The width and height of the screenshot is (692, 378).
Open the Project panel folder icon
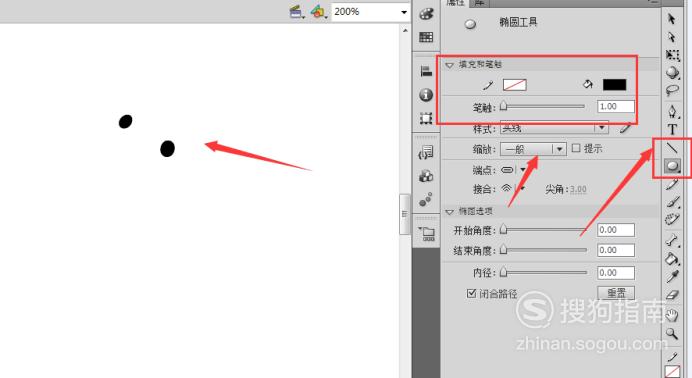point(427,233)
